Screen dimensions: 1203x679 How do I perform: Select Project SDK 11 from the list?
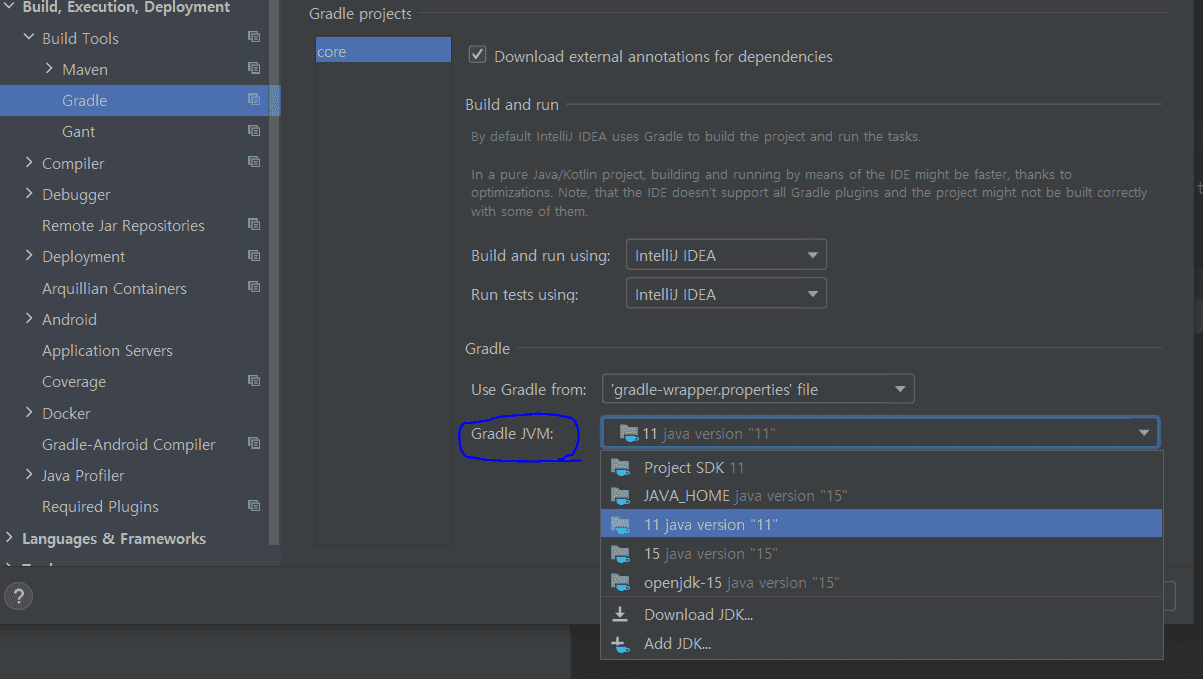coord(694,467)
